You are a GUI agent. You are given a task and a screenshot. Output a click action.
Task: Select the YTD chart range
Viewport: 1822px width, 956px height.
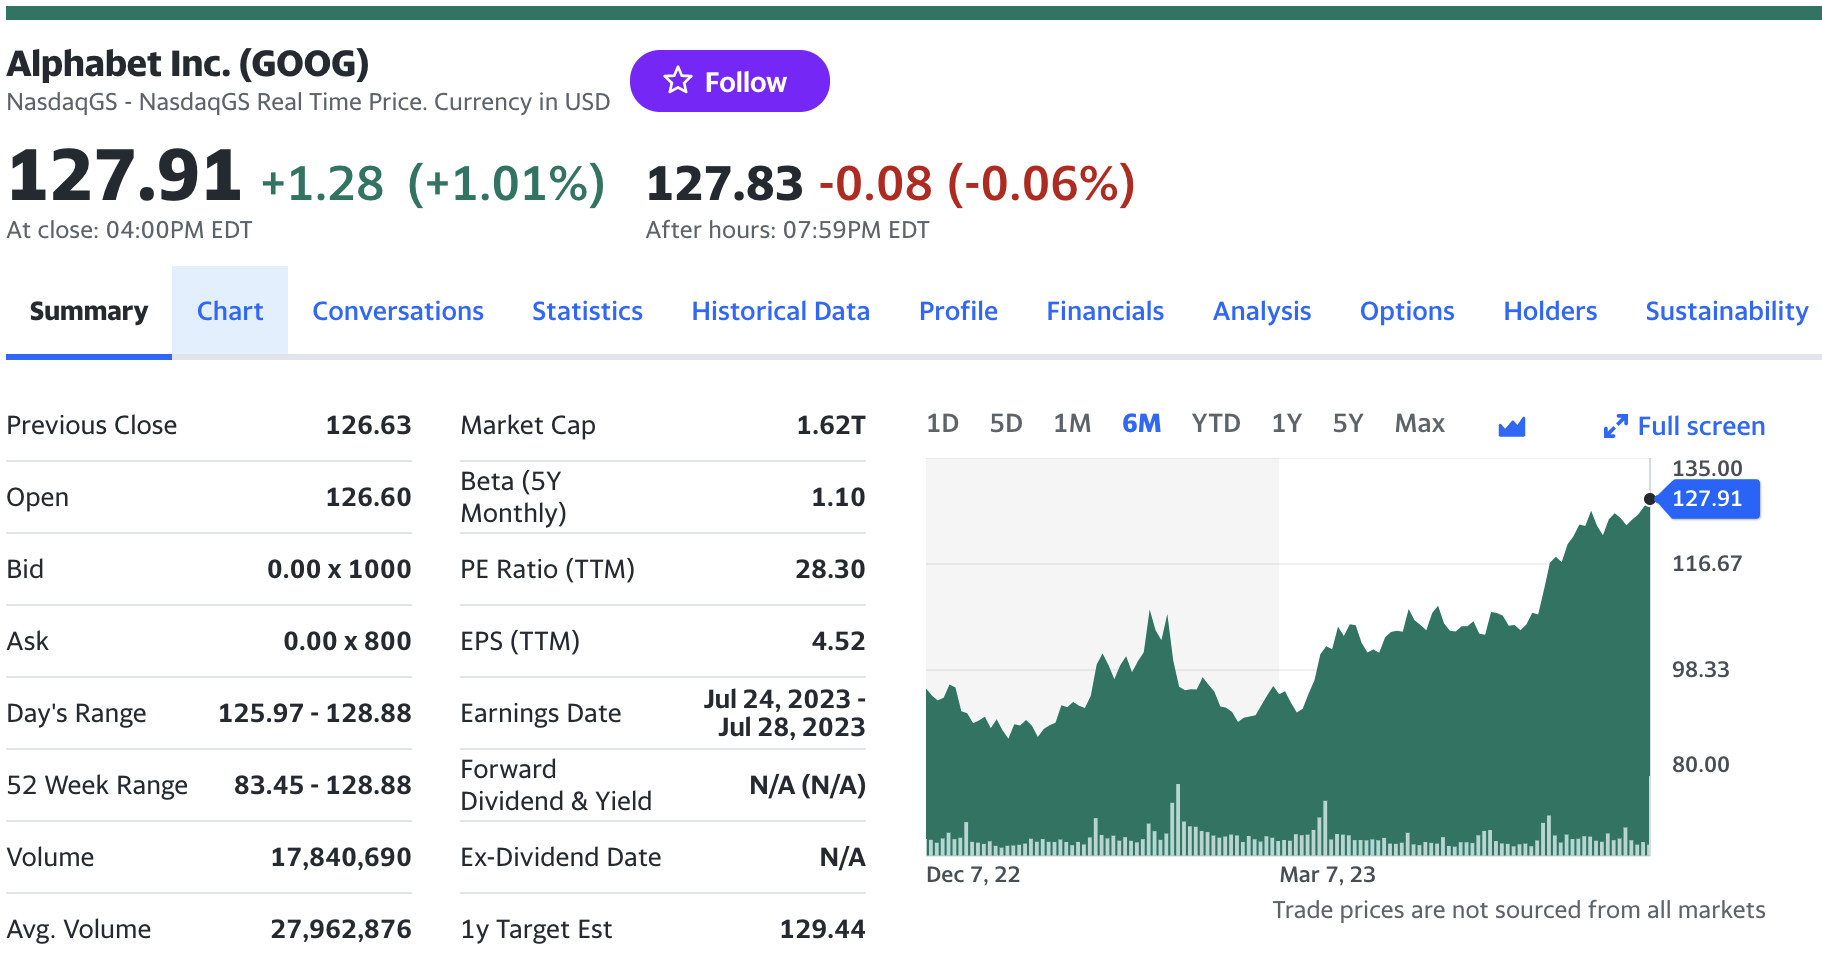click(x=1216, y=423)
